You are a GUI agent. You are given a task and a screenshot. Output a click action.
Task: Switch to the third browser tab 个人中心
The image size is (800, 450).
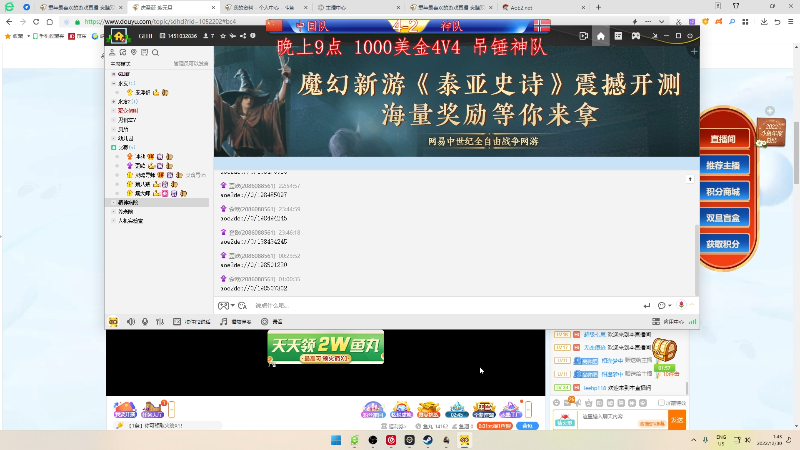[265, 7]
